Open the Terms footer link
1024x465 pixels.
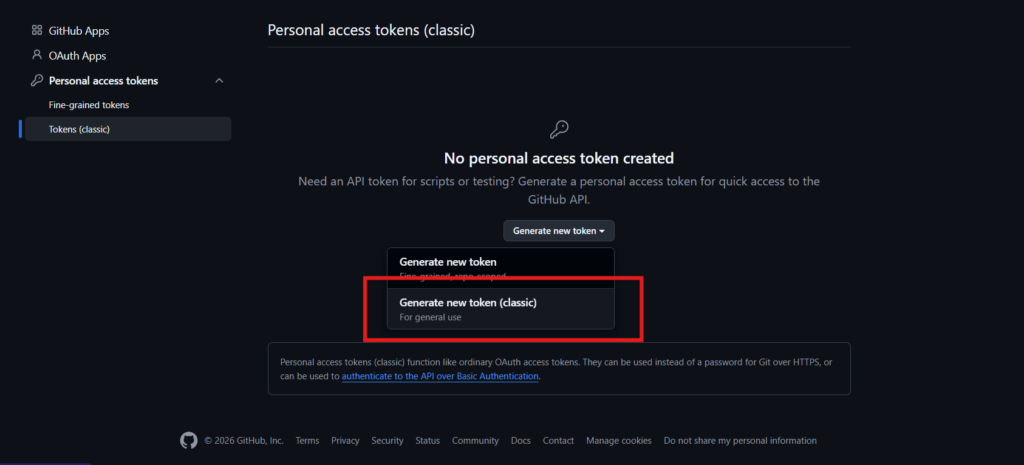pos(307,441)
